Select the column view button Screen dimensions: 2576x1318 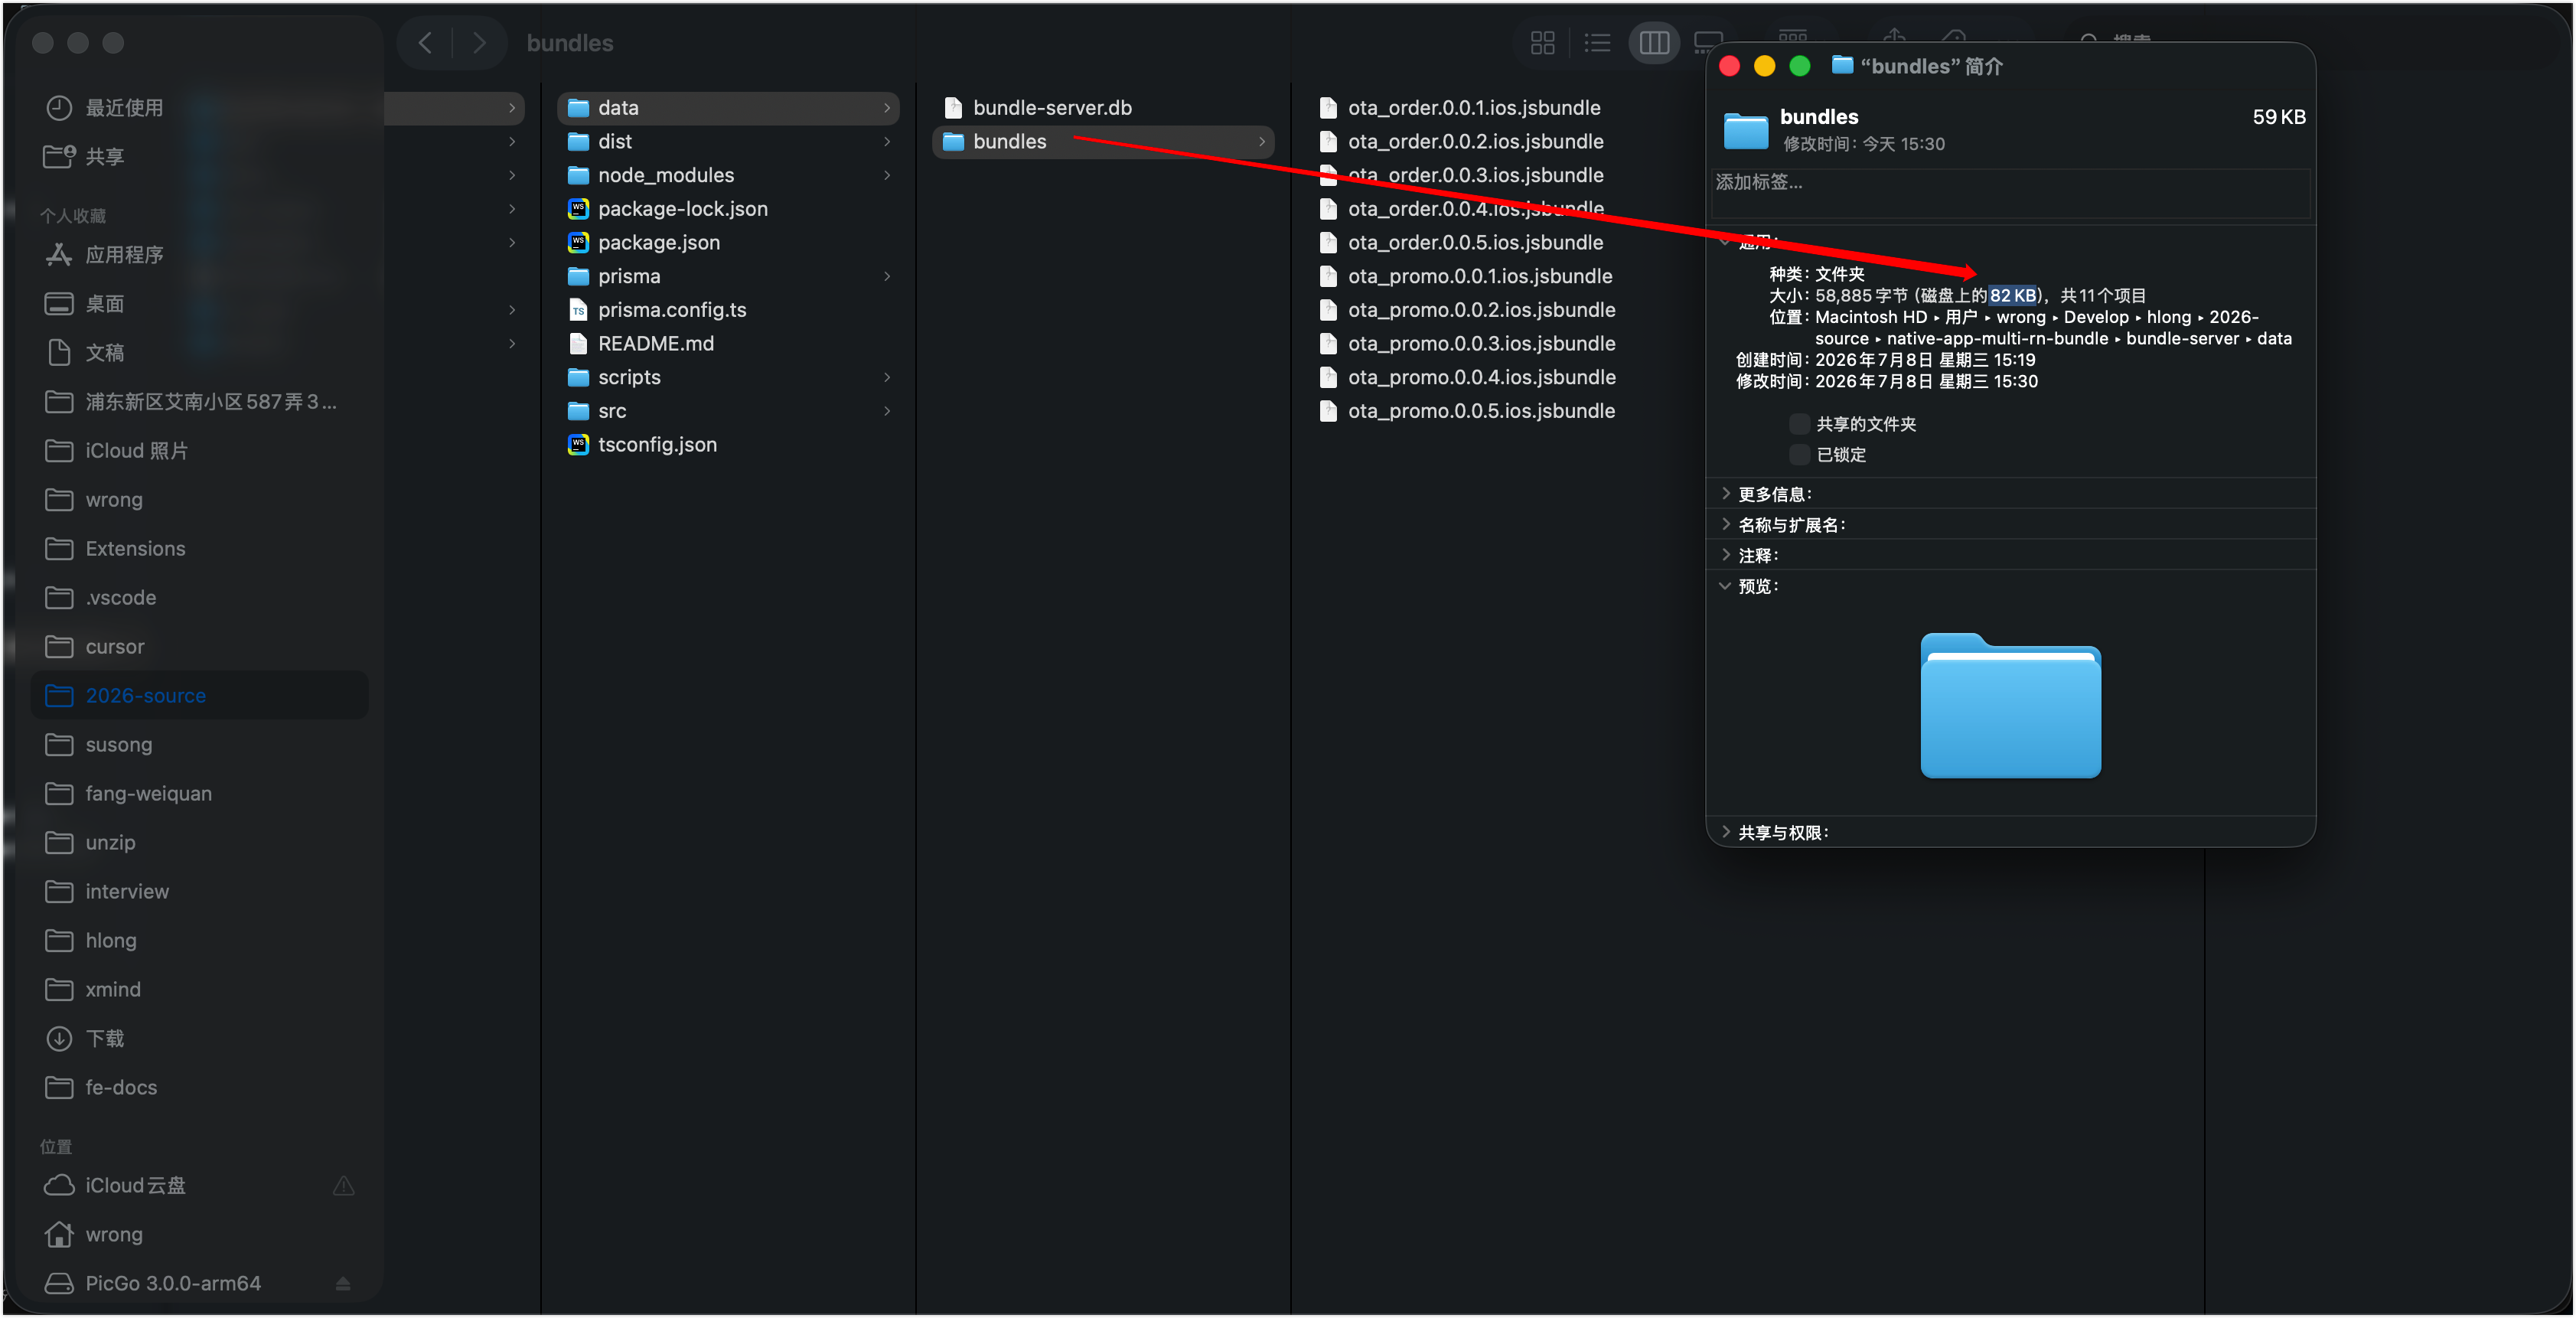pos(1653,43)
